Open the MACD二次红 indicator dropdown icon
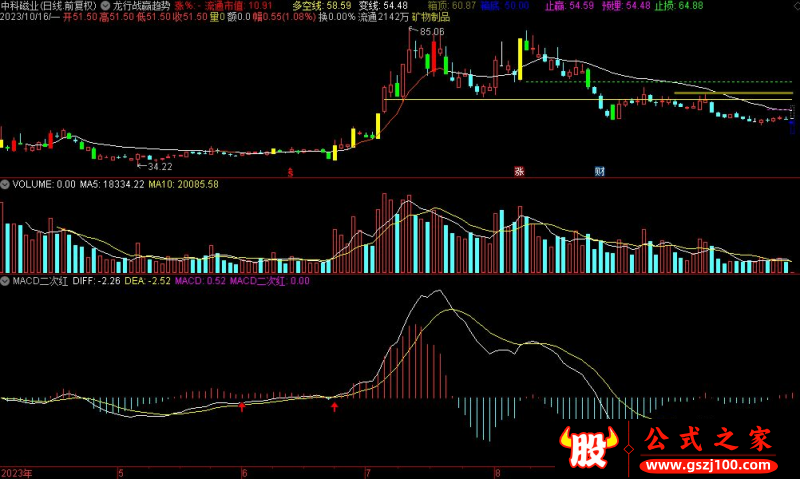Screen dimensions: 800x479 click(x=5, y=281)
